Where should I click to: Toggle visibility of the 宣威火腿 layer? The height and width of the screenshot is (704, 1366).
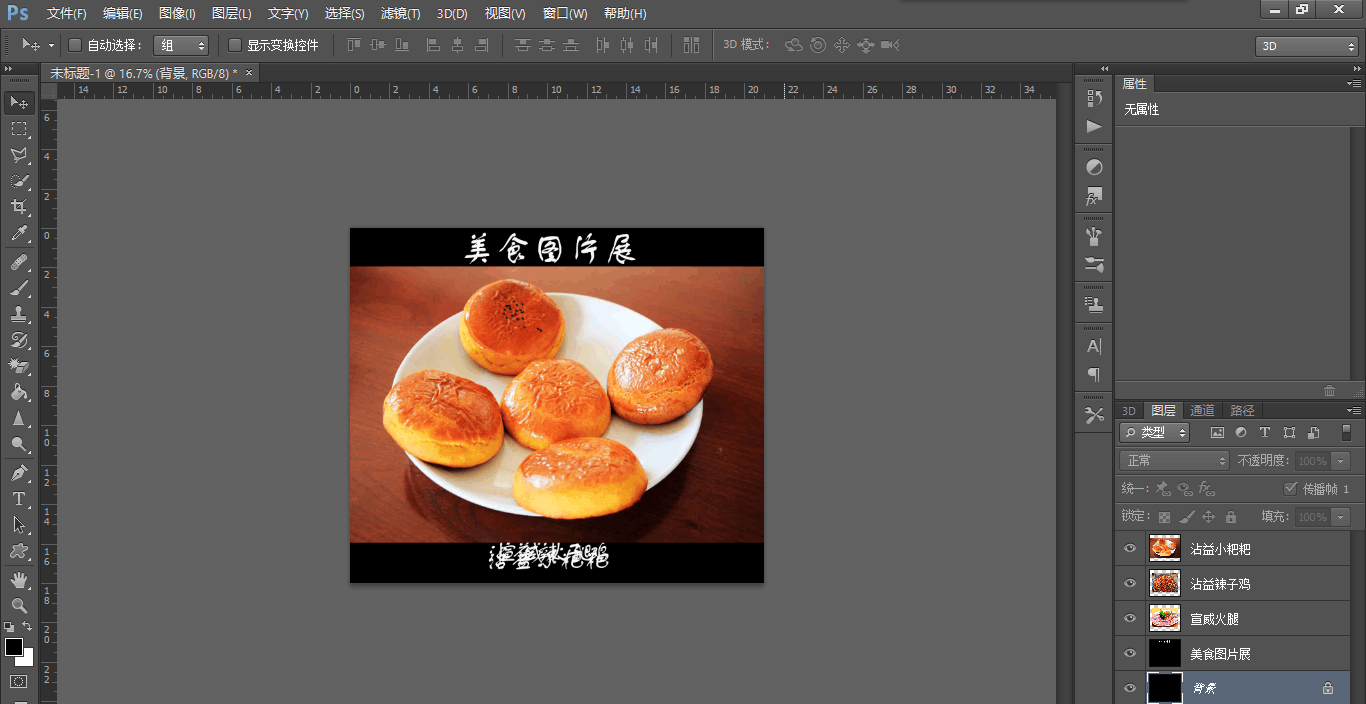[x=1129, y=618]
